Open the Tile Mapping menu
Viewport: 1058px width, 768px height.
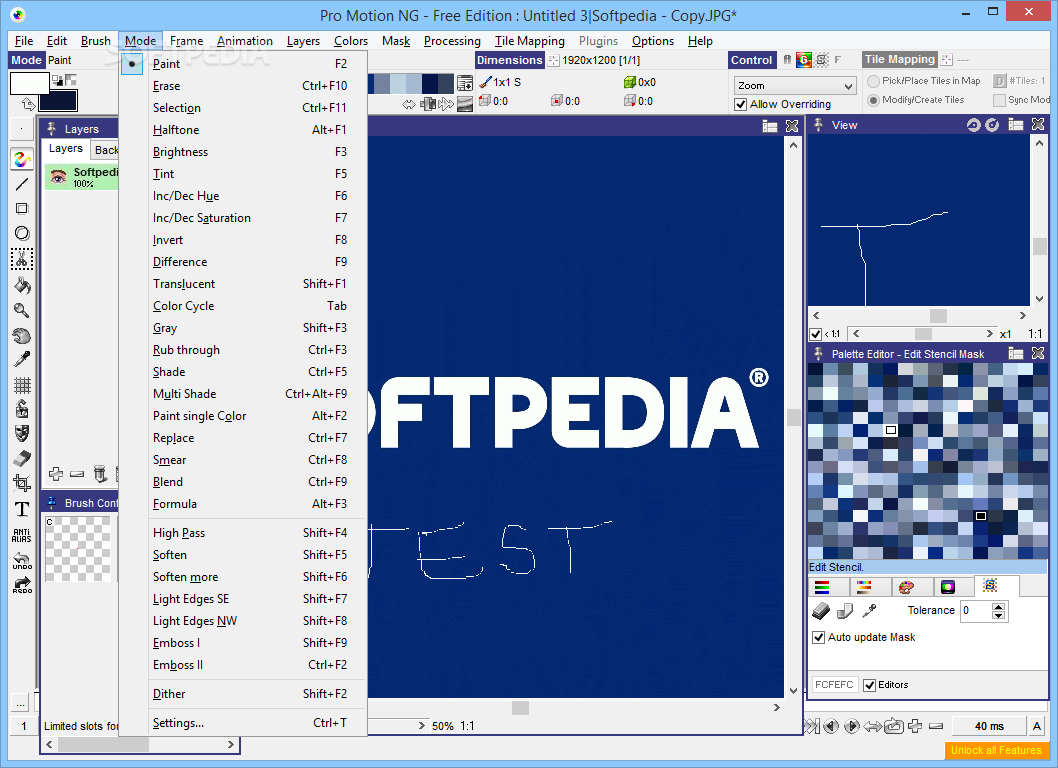[530, 41]
